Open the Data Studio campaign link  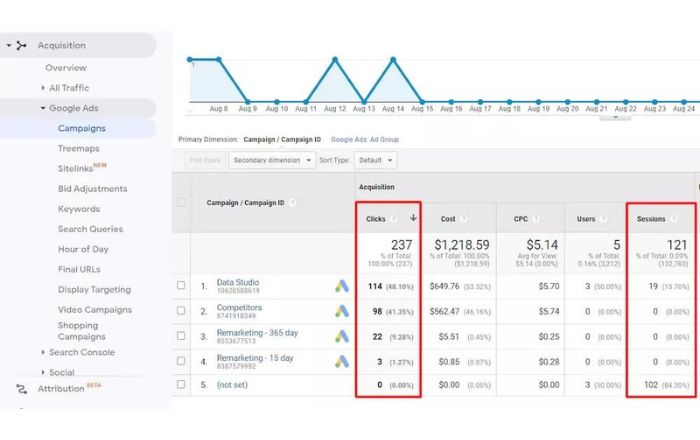(x=238, y=282)
